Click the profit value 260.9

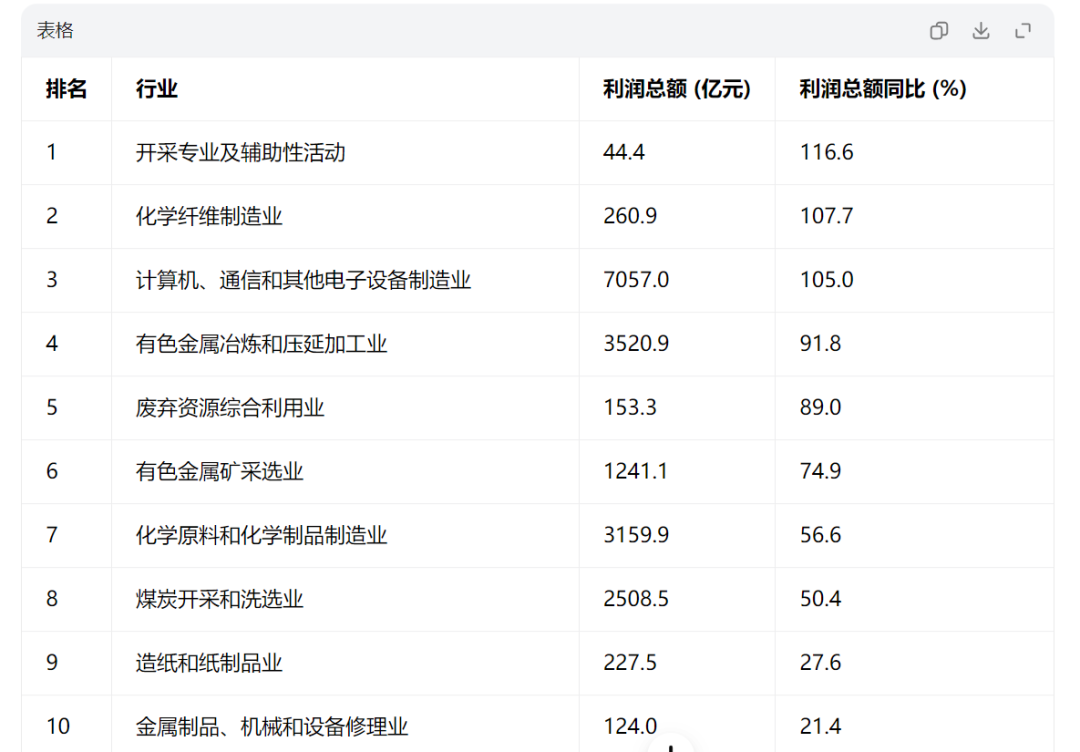[x=630, y=216]
